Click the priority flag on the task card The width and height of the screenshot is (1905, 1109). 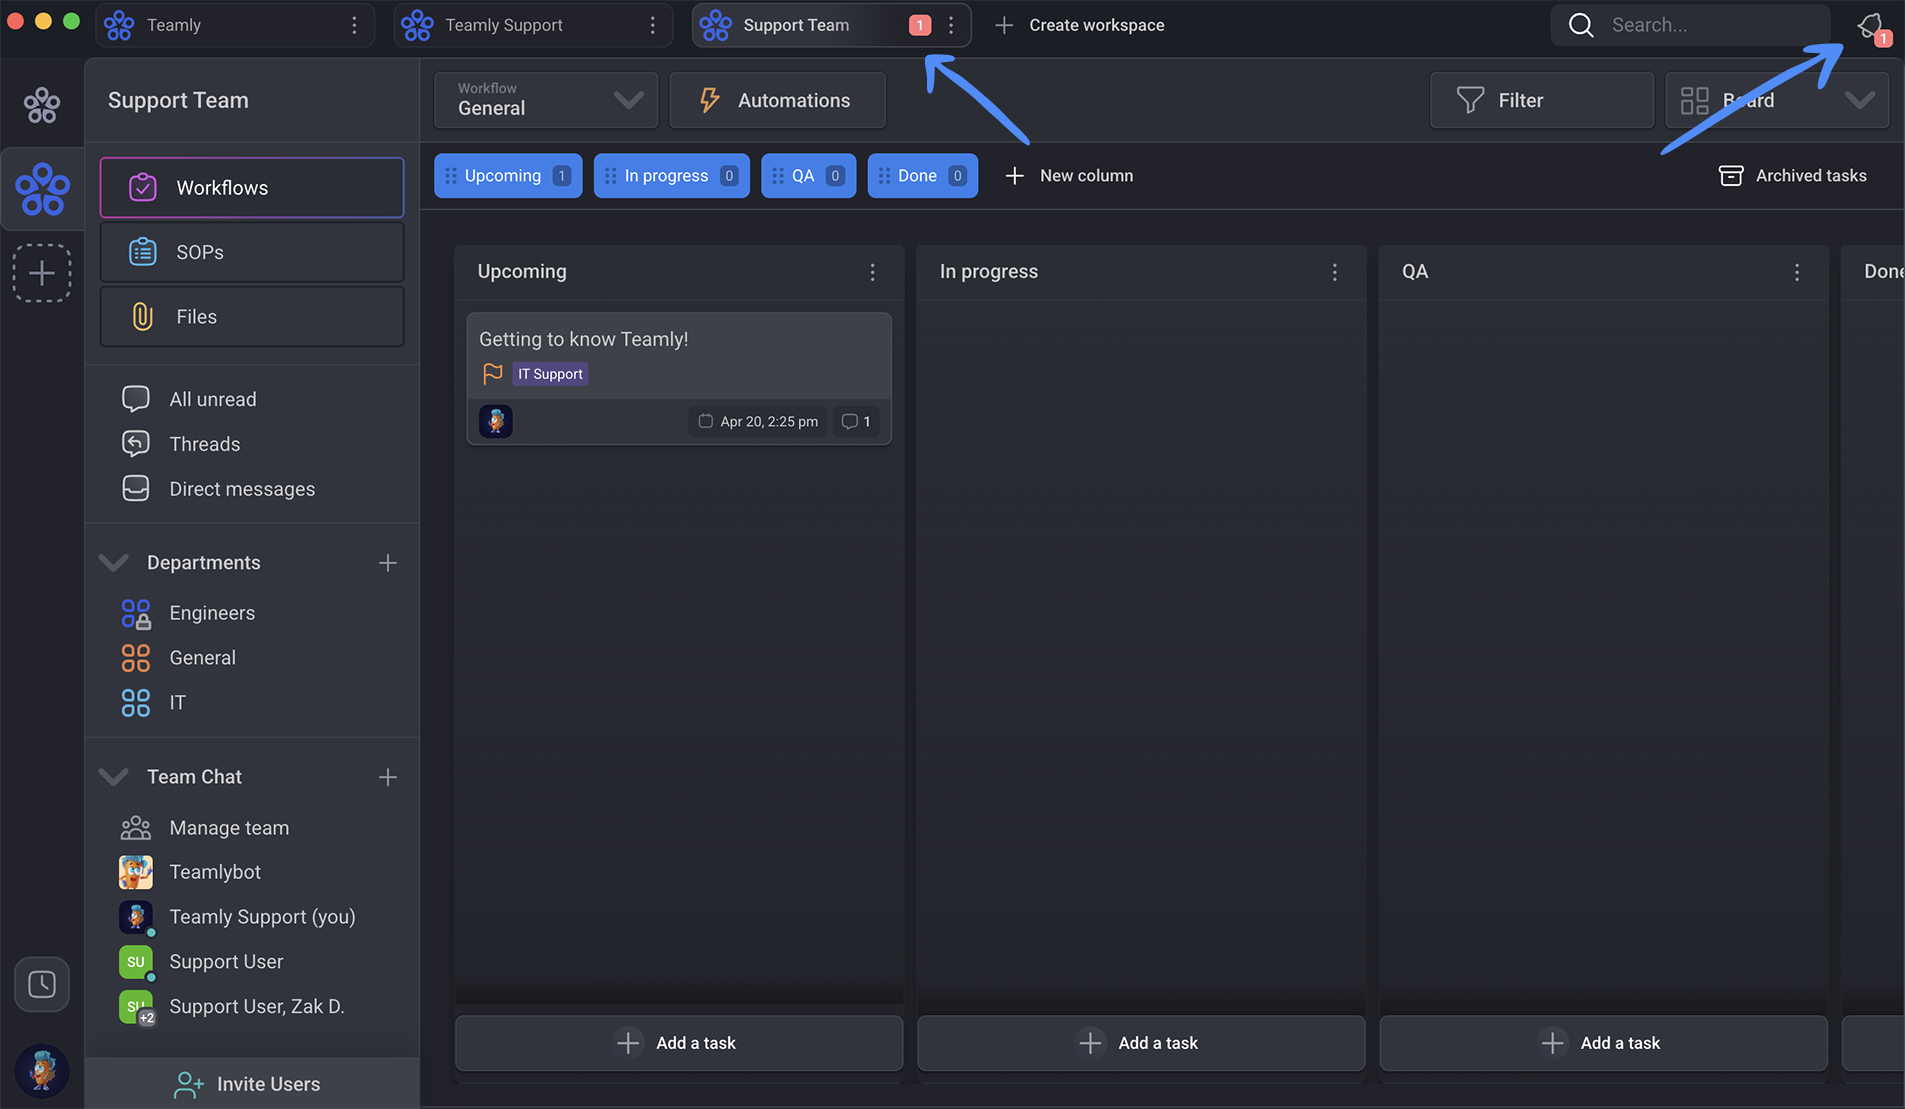[493, 374]
